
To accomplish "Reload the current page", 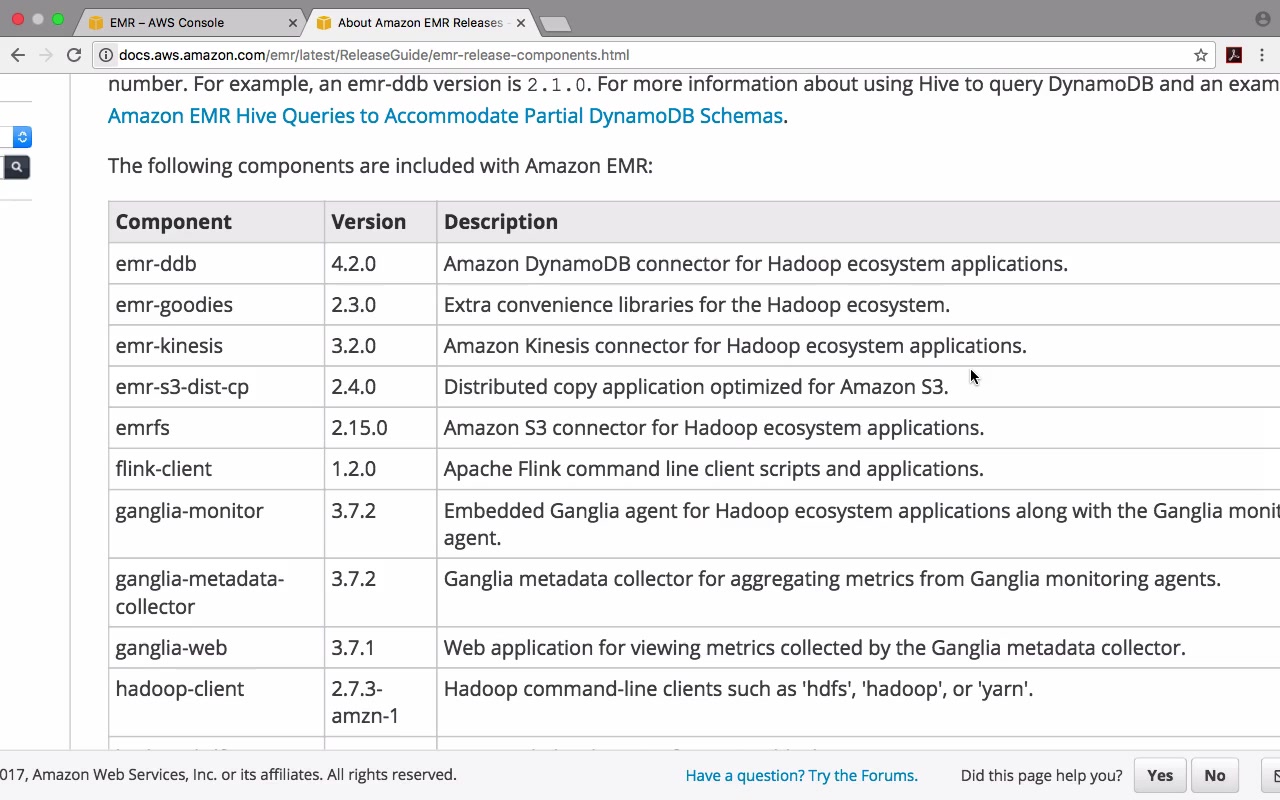I will (74, 55).
